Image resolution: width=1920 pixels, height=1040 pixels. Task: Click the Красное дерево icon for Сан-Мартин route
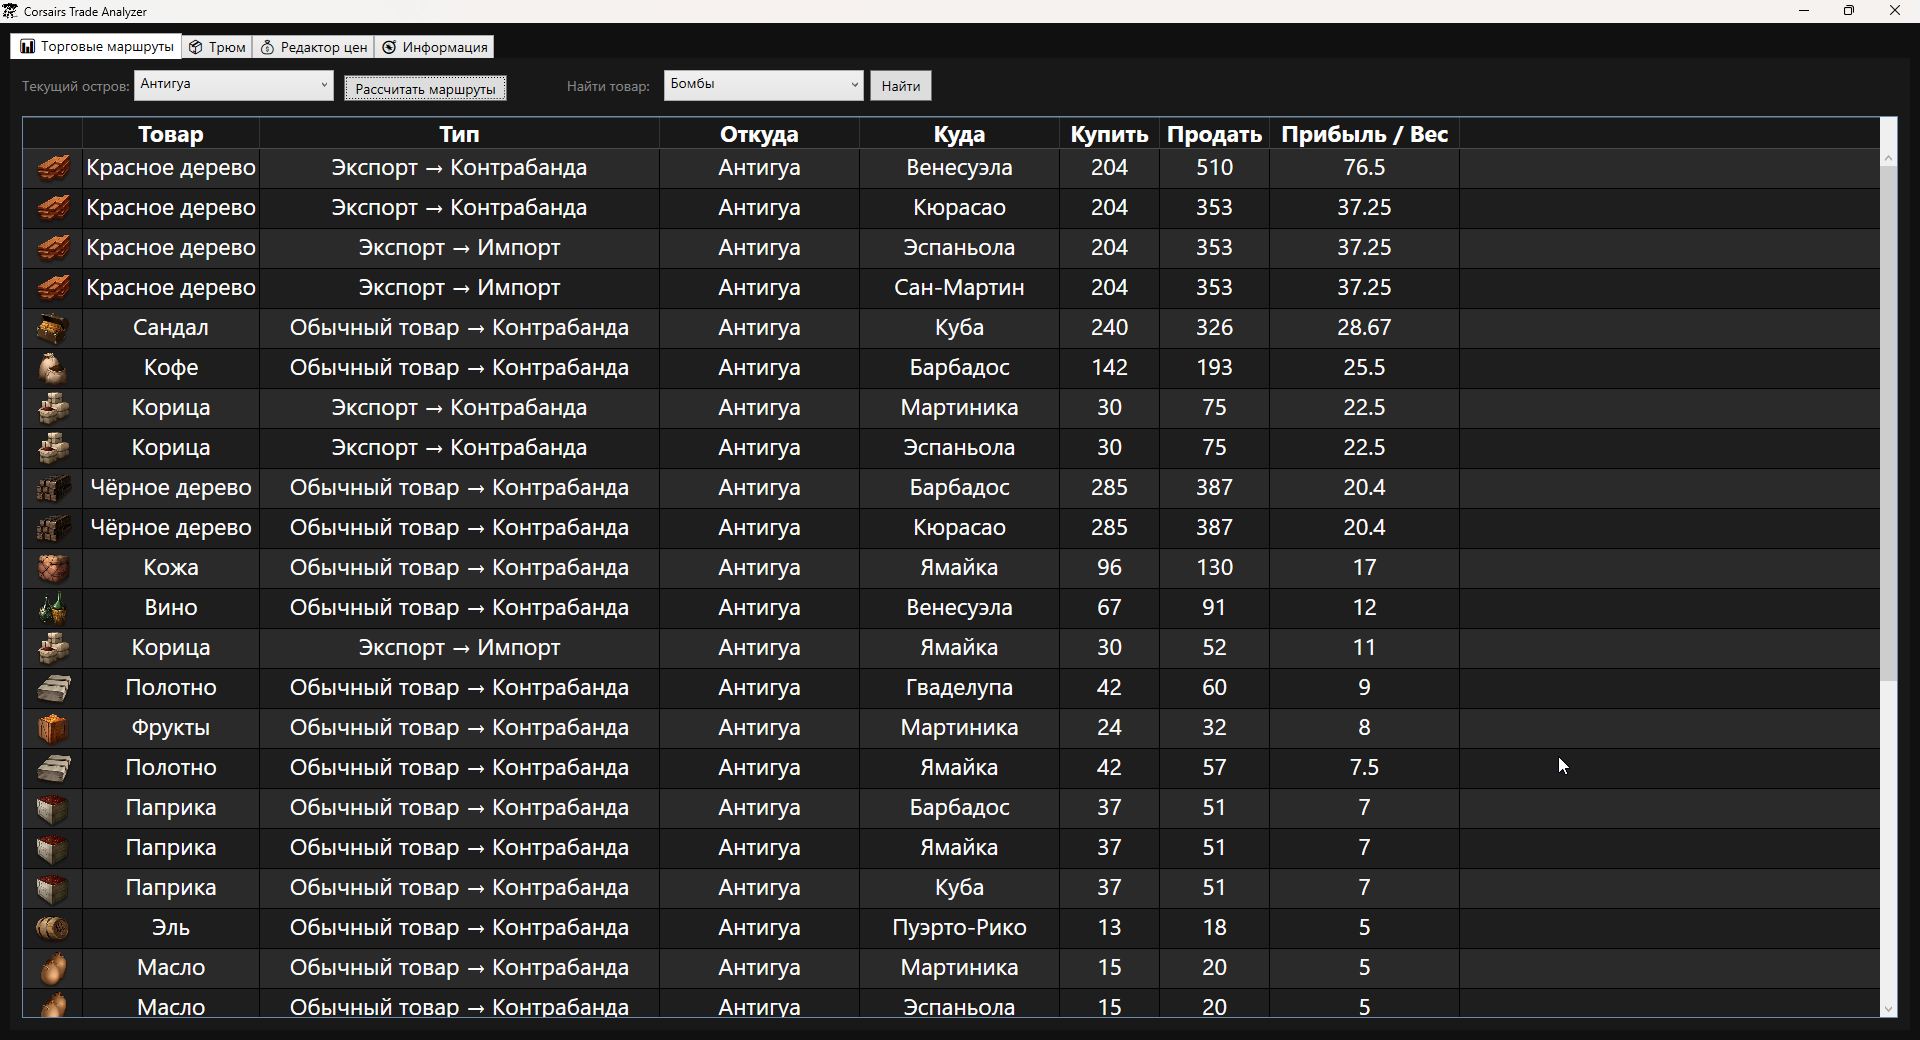click(53, 288)
